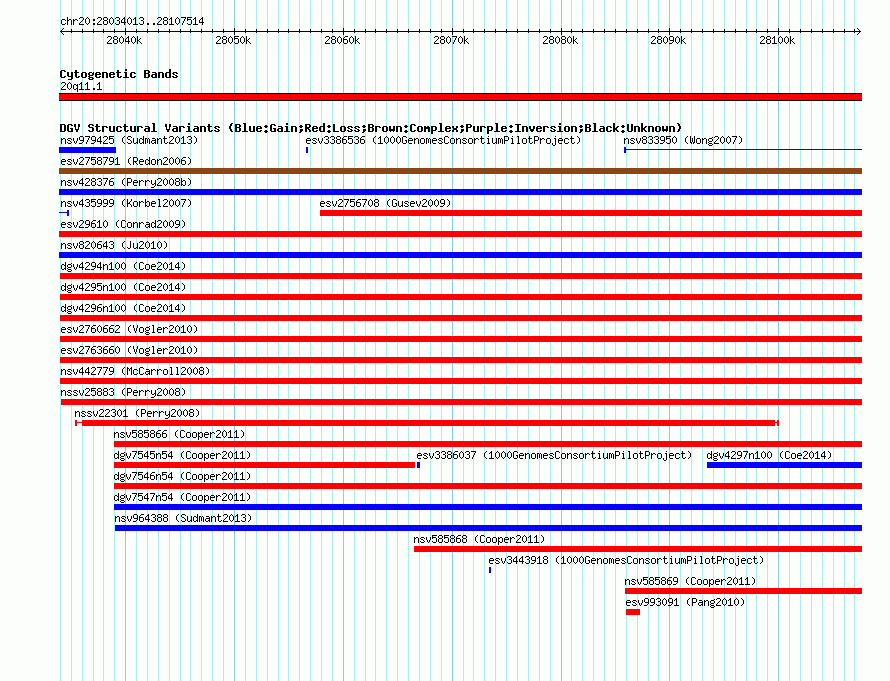This screenshot has height=681, width=890.
Task: Click dgv7546n54 (Cooper2011) label
Action: point(182,476)
